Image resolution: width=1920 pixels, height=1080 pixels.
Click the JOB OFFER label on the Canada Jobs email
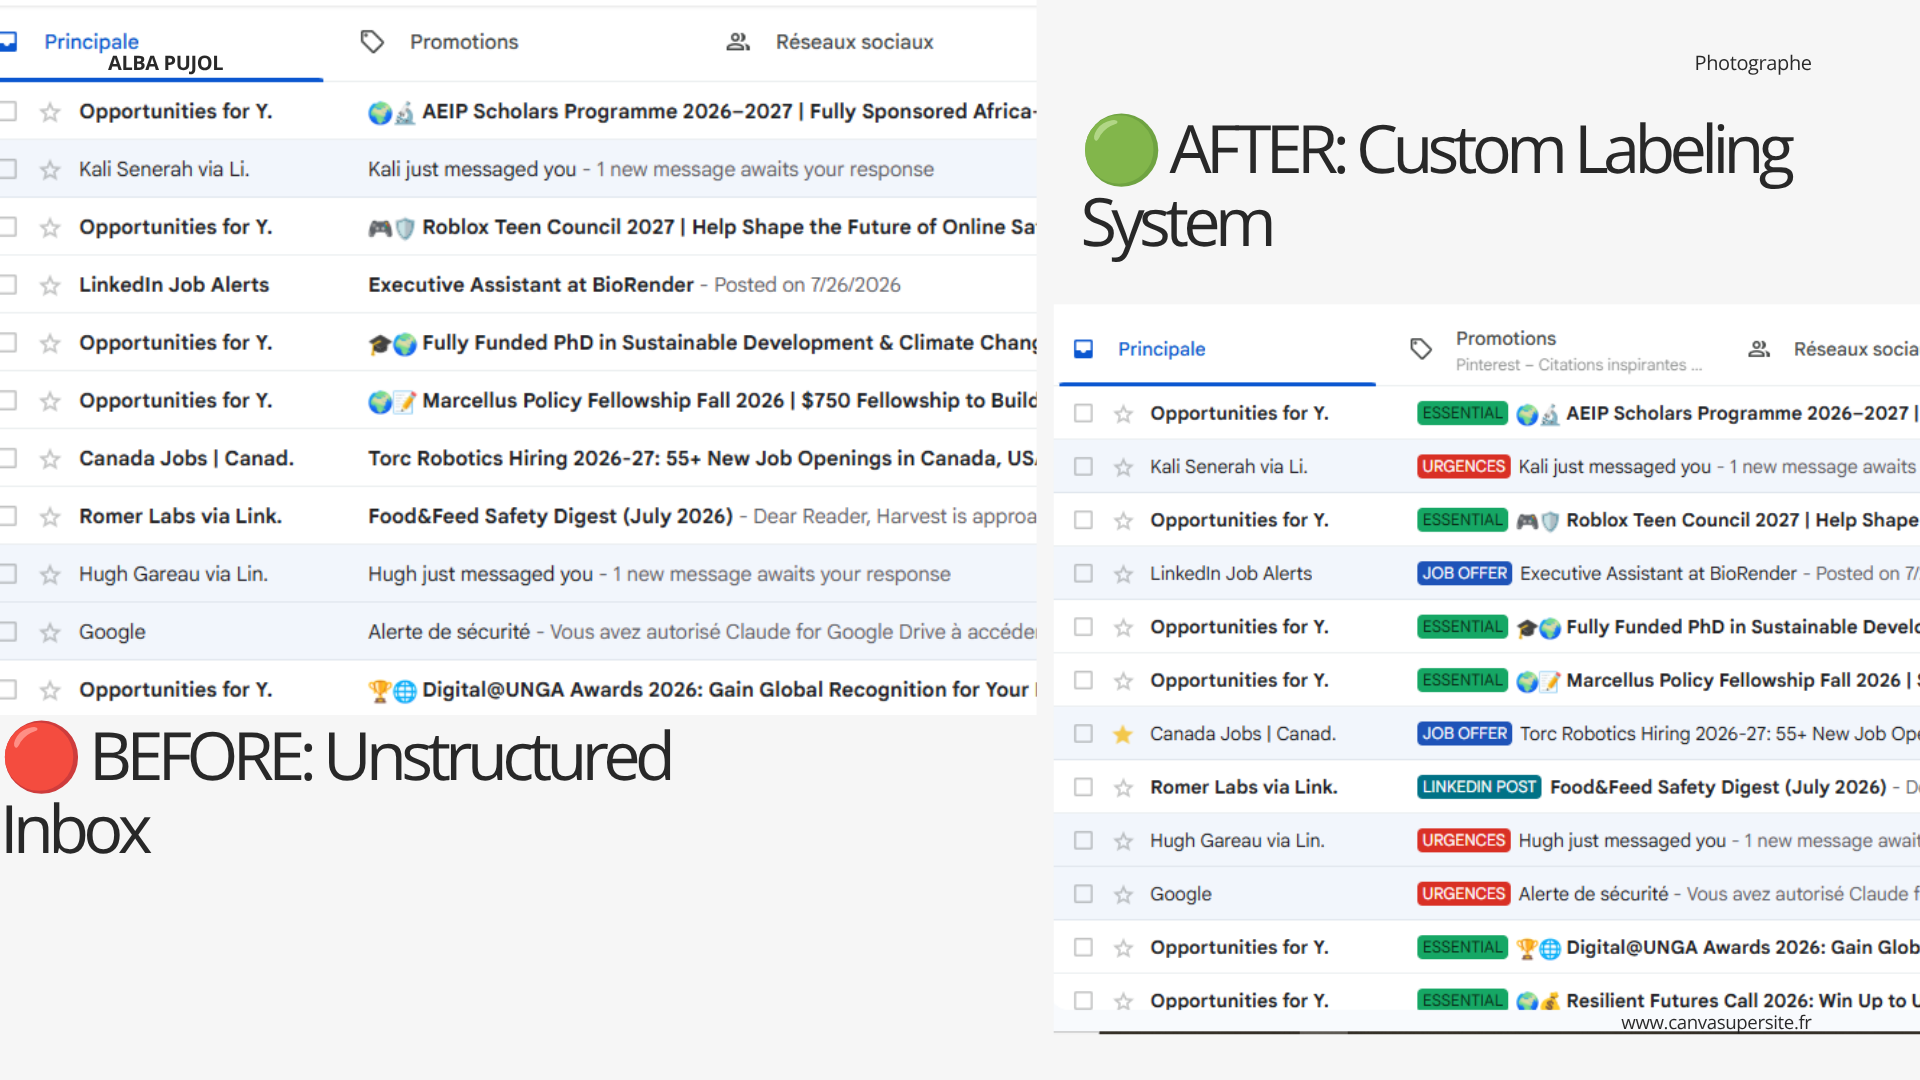1464,734
